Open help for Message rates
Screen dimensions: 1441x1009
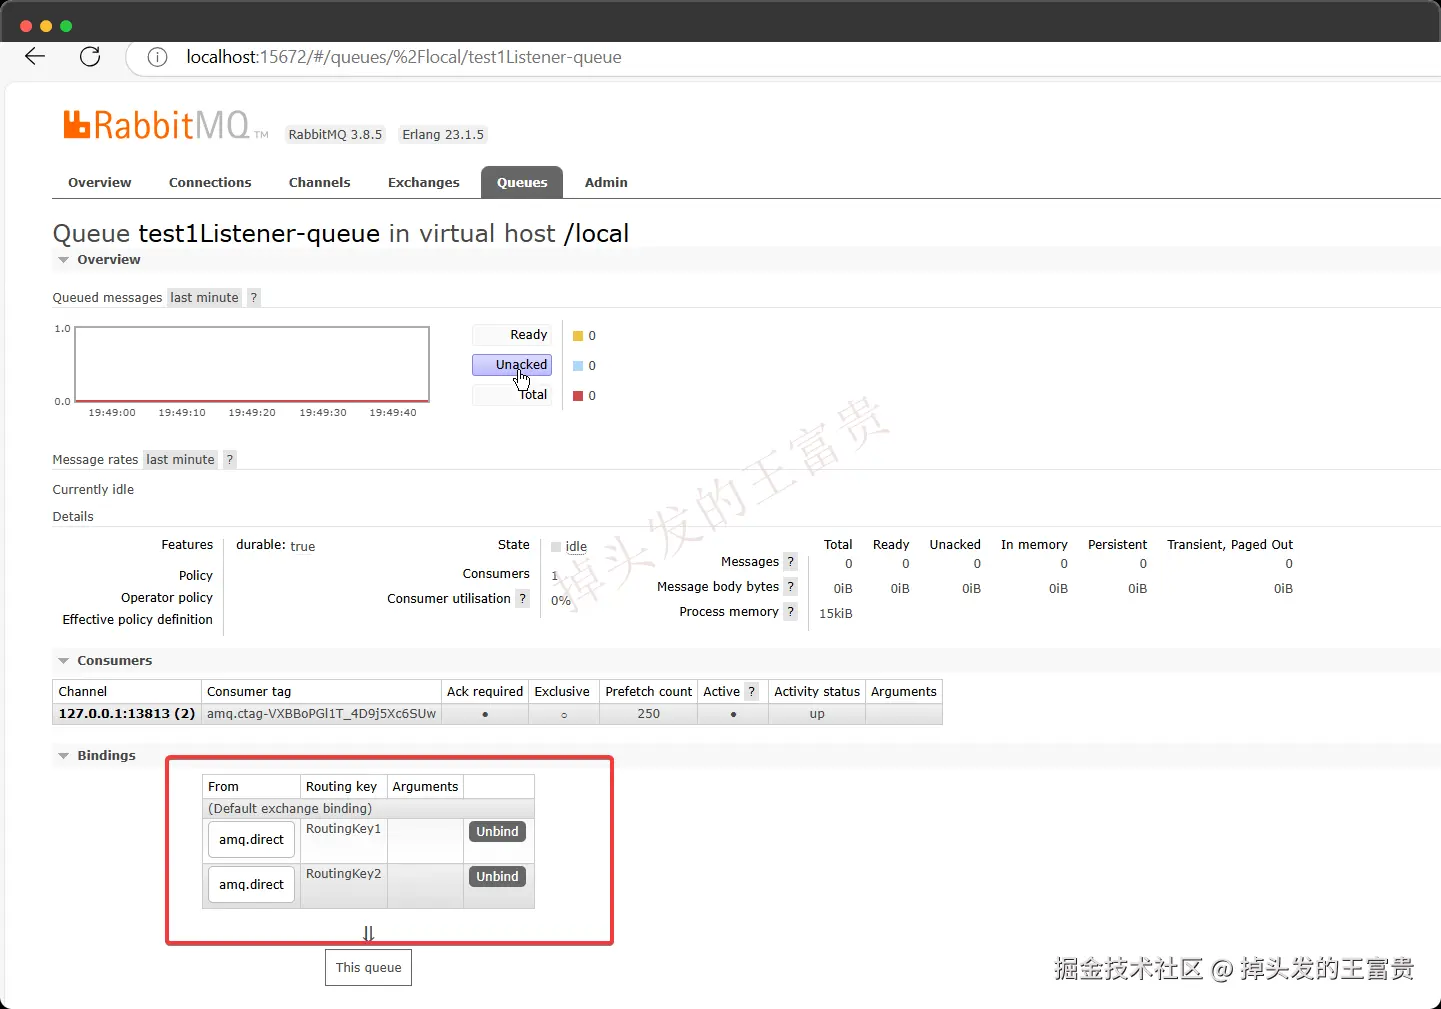pos(230,459)
